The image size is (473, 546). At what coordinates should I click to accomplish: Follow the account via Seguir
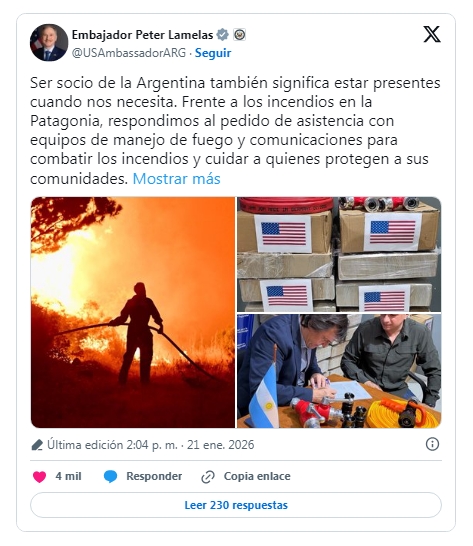click(x=213, y=53)
